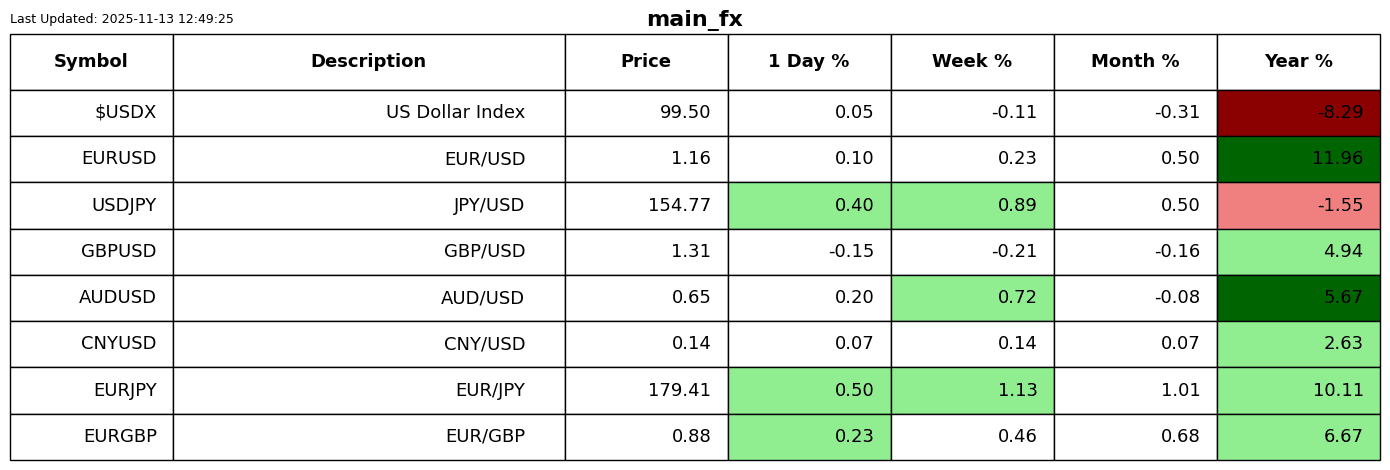
Task: Select the 1 Day % column header
Action: [809, 62]
